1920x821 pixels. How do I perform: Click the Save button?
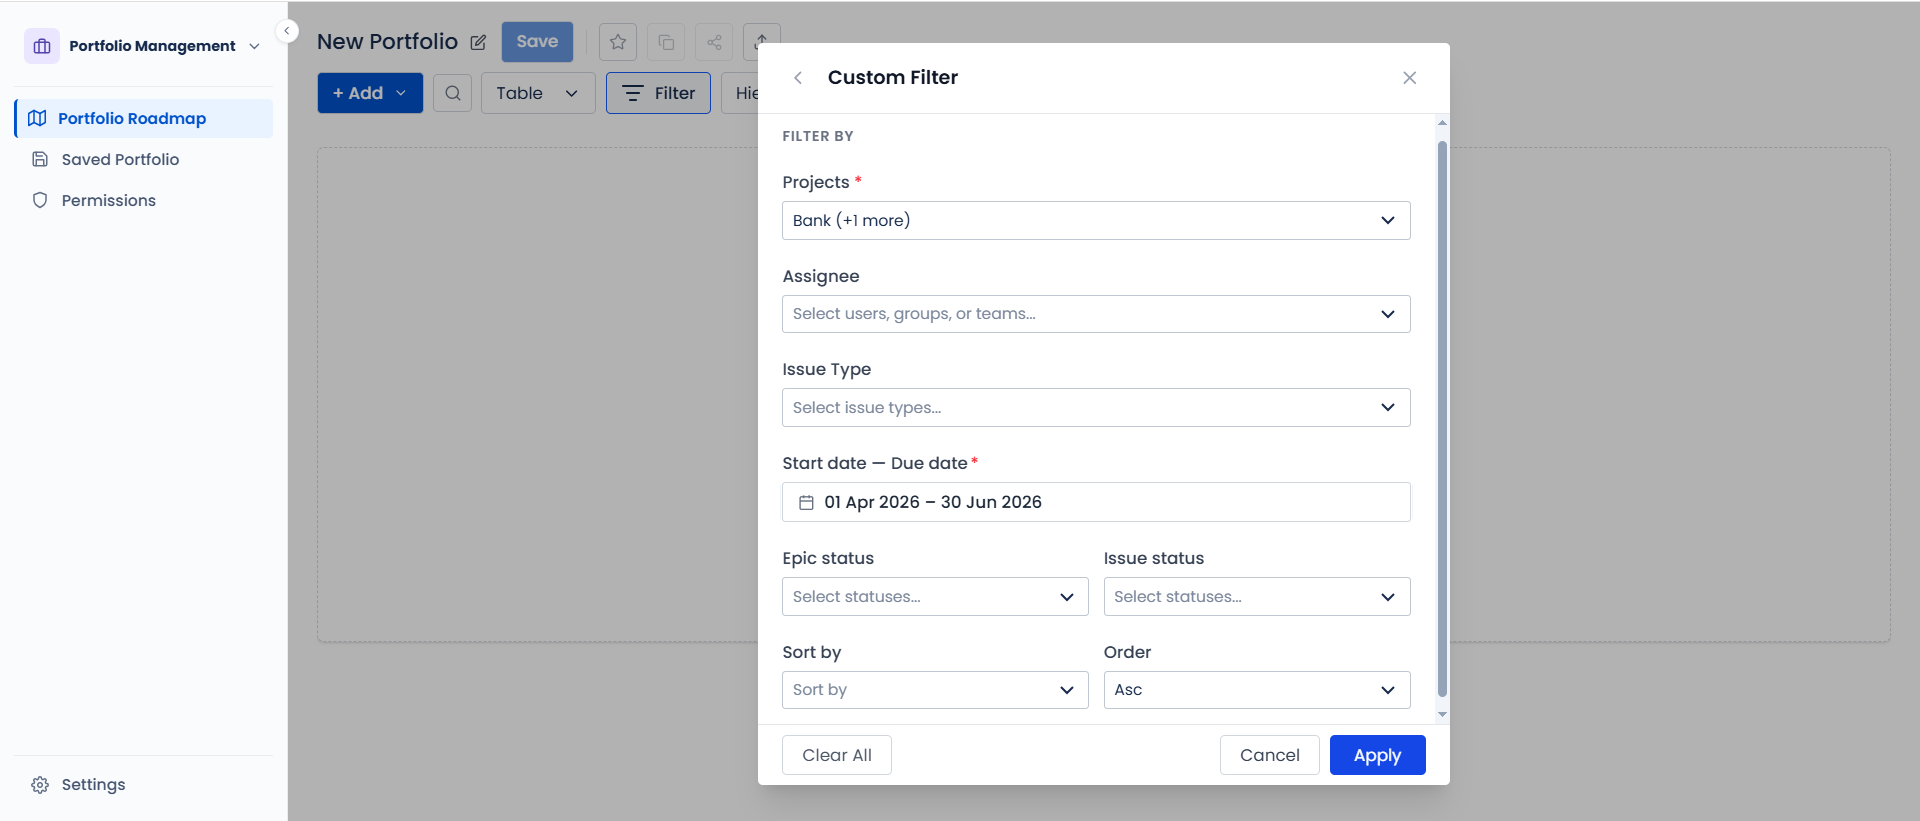click(x=537, y=41)
